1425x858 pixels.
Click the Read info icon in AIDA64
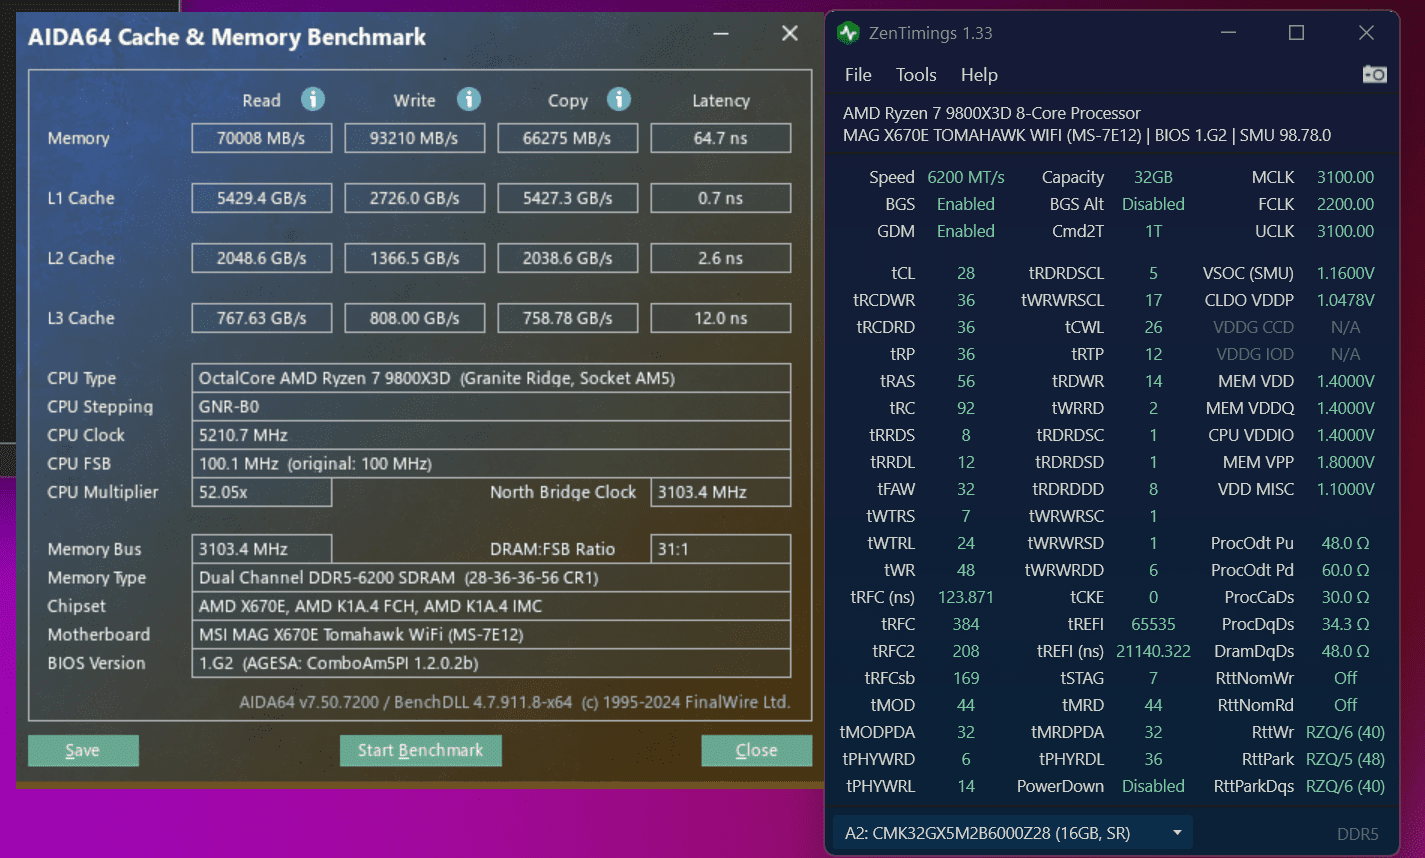pos(313,99)
